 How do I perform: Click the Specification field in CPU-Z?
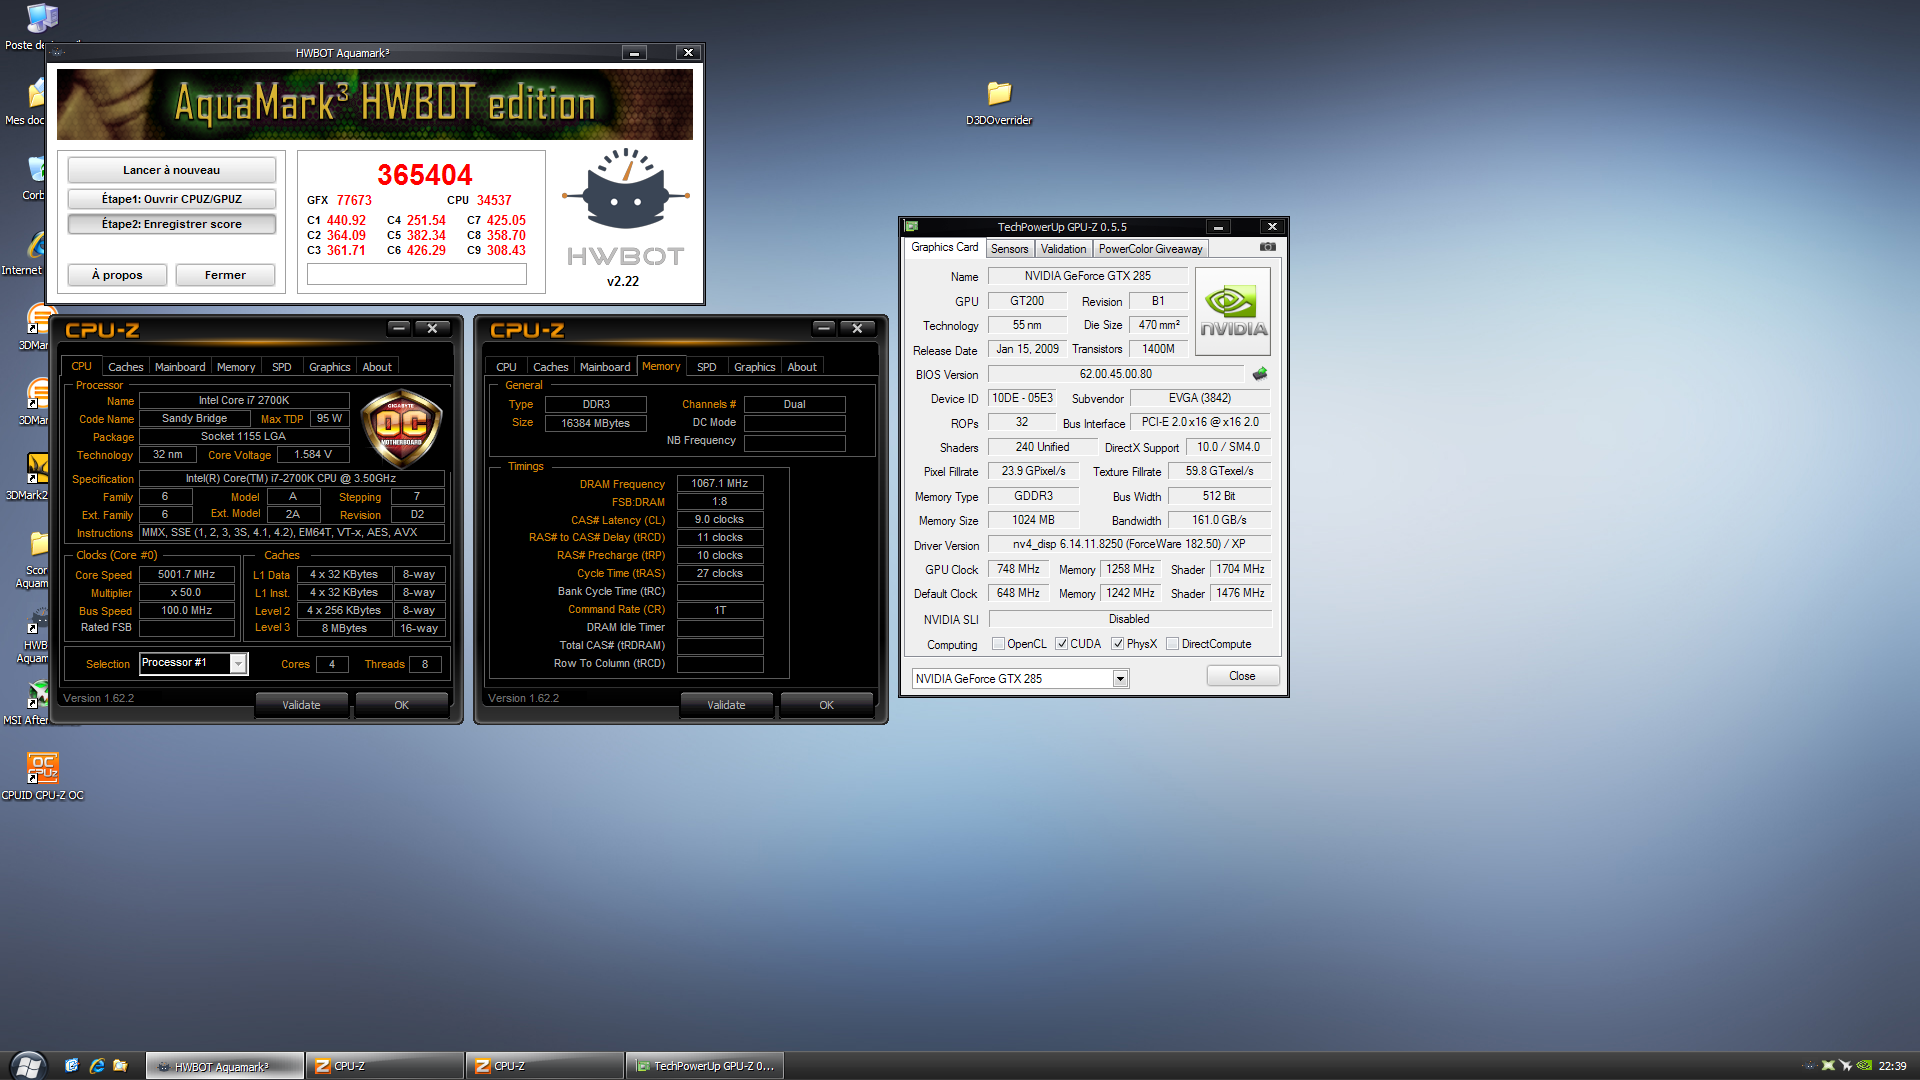pyautogui.click(x=291, y=478)
